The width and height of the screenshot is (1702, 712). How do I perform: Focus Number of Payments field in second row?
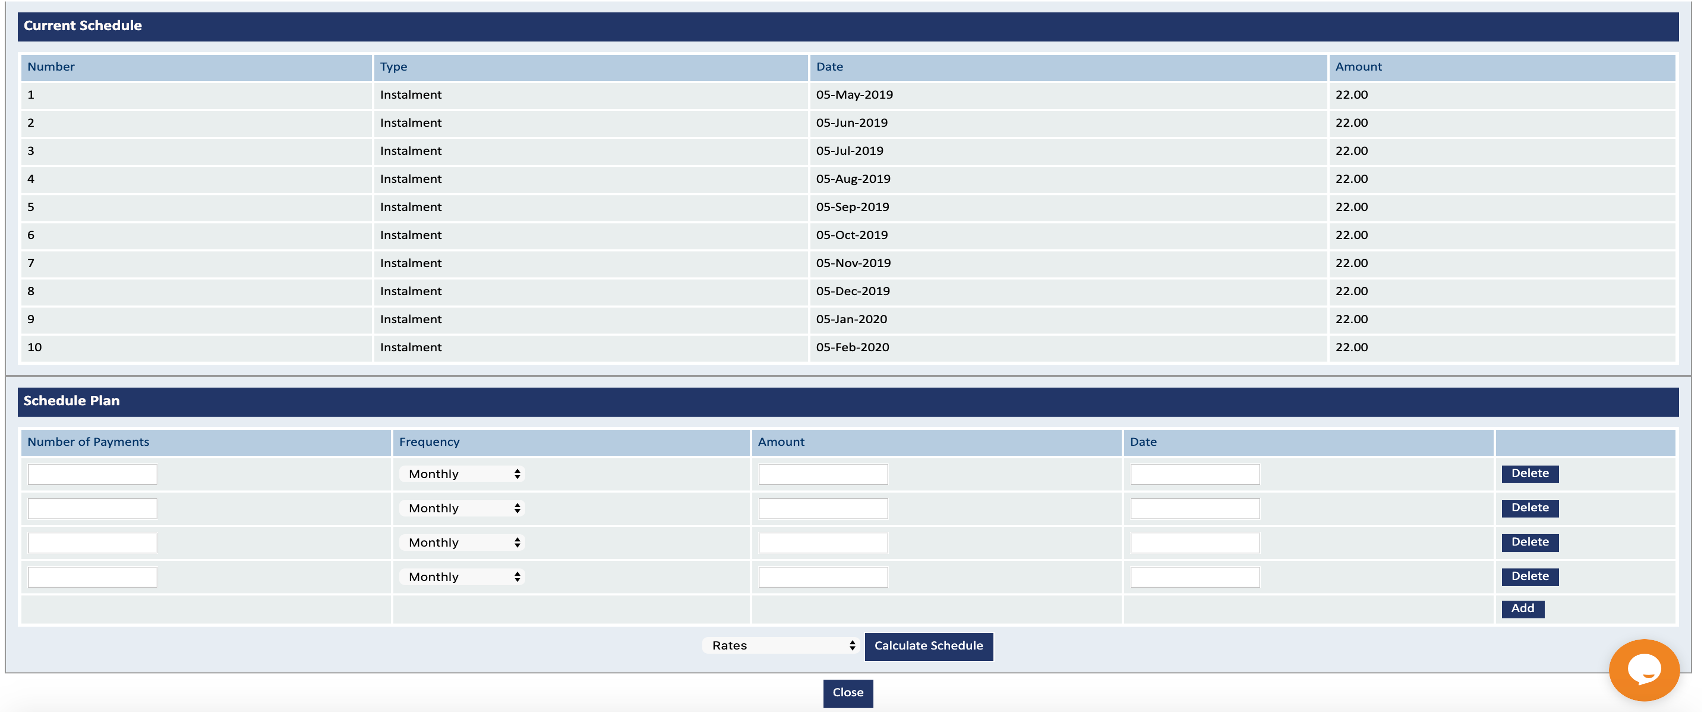[x=93, y=508]
